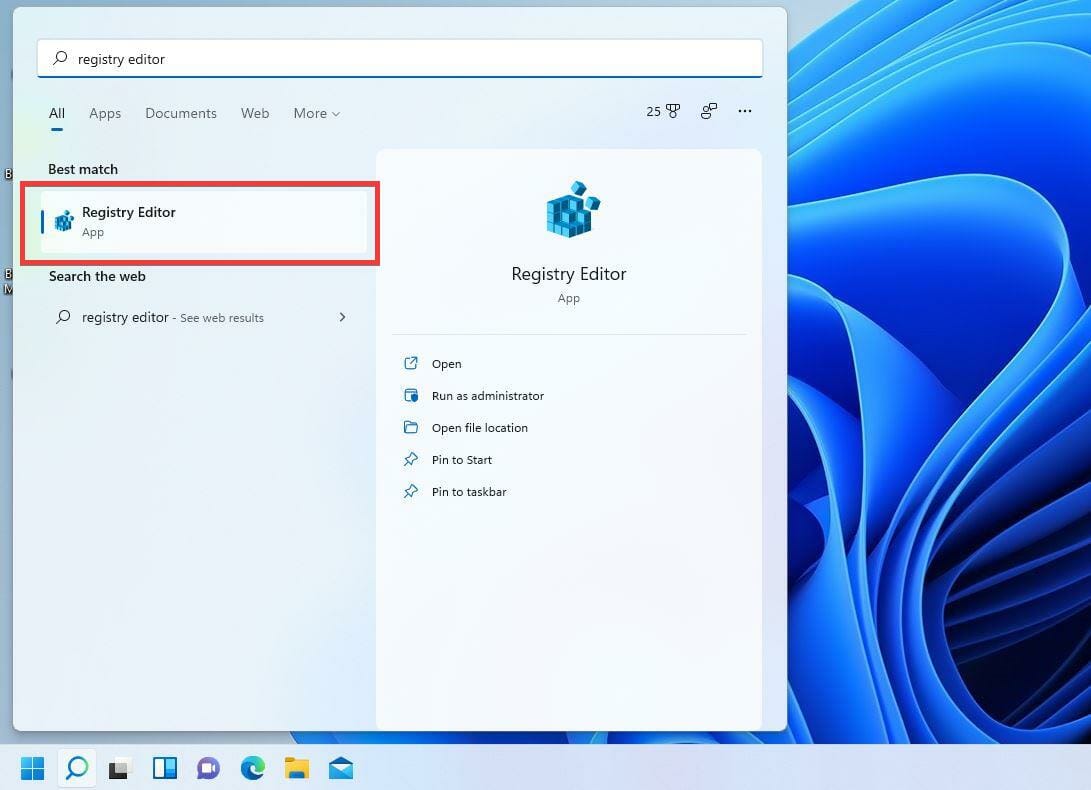The height and width of the screenshot is (790, 1091).
Task: Open the three-dot options menu
Action: pyautogui.click(x=744, y=111)
